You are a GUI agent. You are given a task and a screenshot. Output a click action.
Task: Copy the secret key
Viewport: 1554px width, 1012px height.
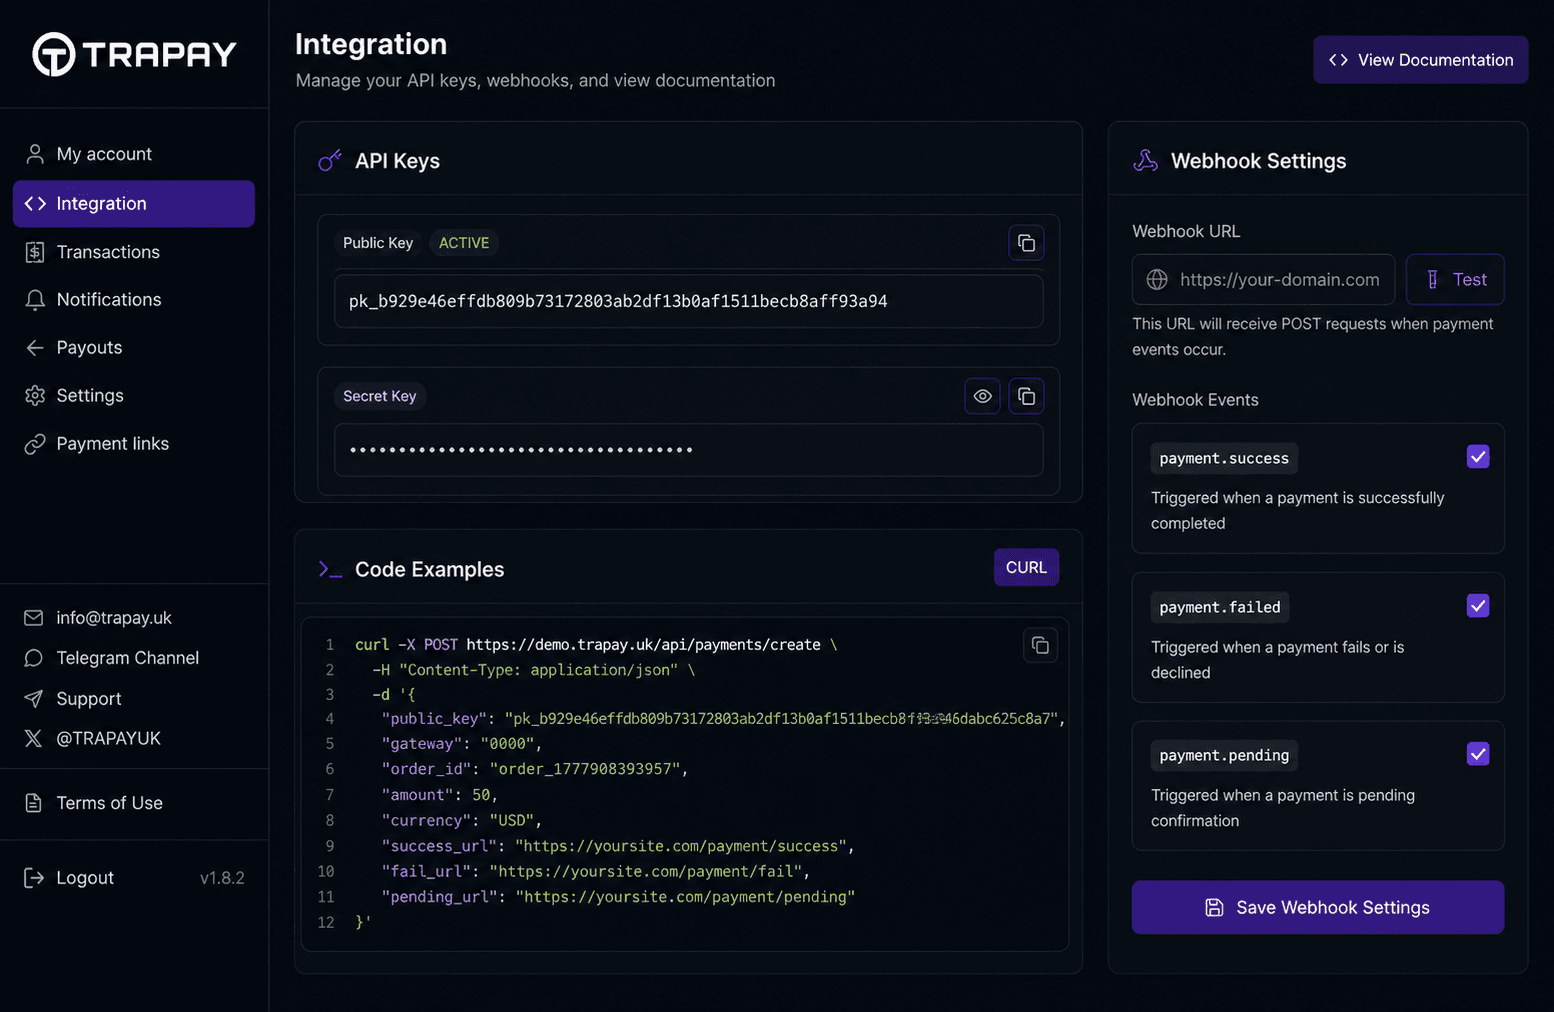point(1026,396)
